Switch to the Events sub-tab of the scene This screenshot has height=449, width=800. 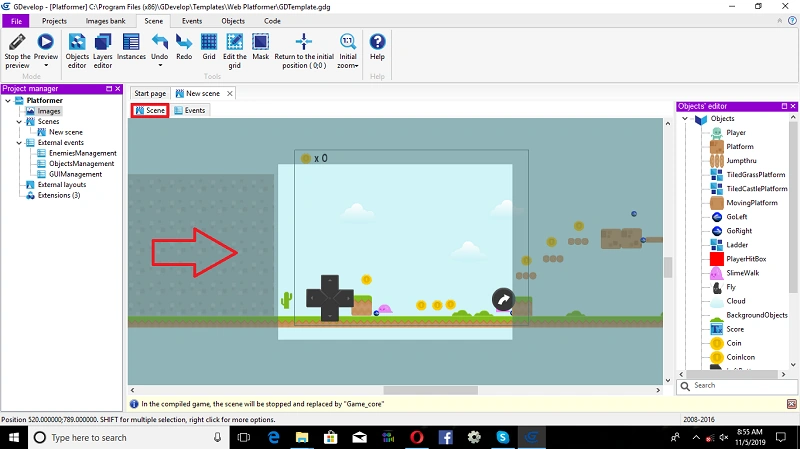[190, 110]
